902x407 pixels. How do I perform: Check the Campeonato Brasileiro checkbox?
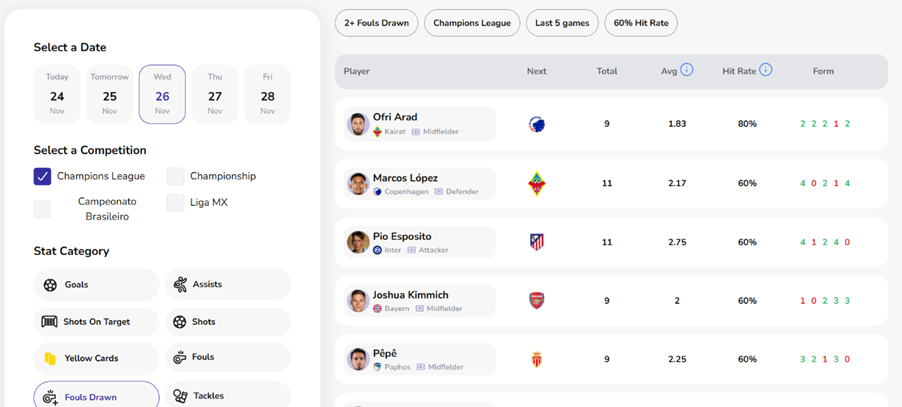42,208
